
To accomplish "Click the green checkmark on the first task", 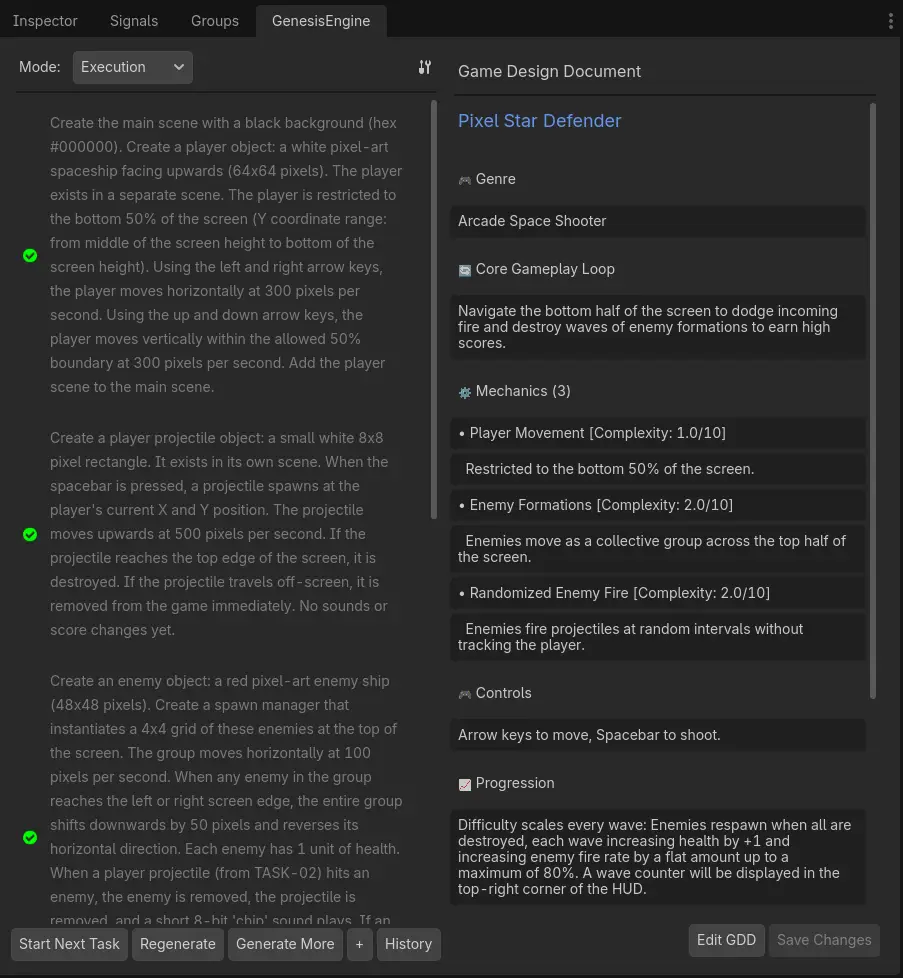I will coord(30,256).
